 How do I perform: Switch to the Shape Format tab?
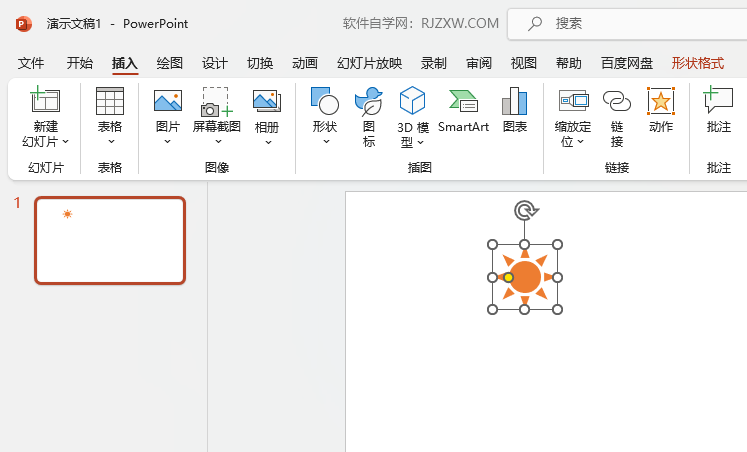pos(698,63)
